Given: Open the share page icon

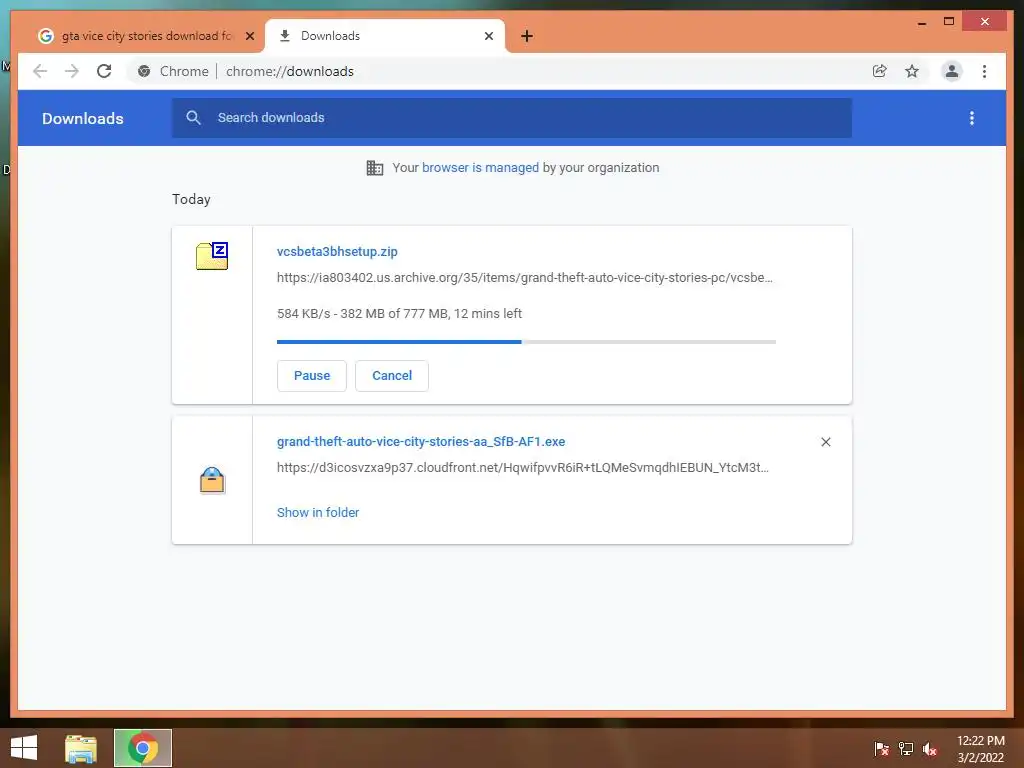Looking at the screenshot, I should coord(880,71).
